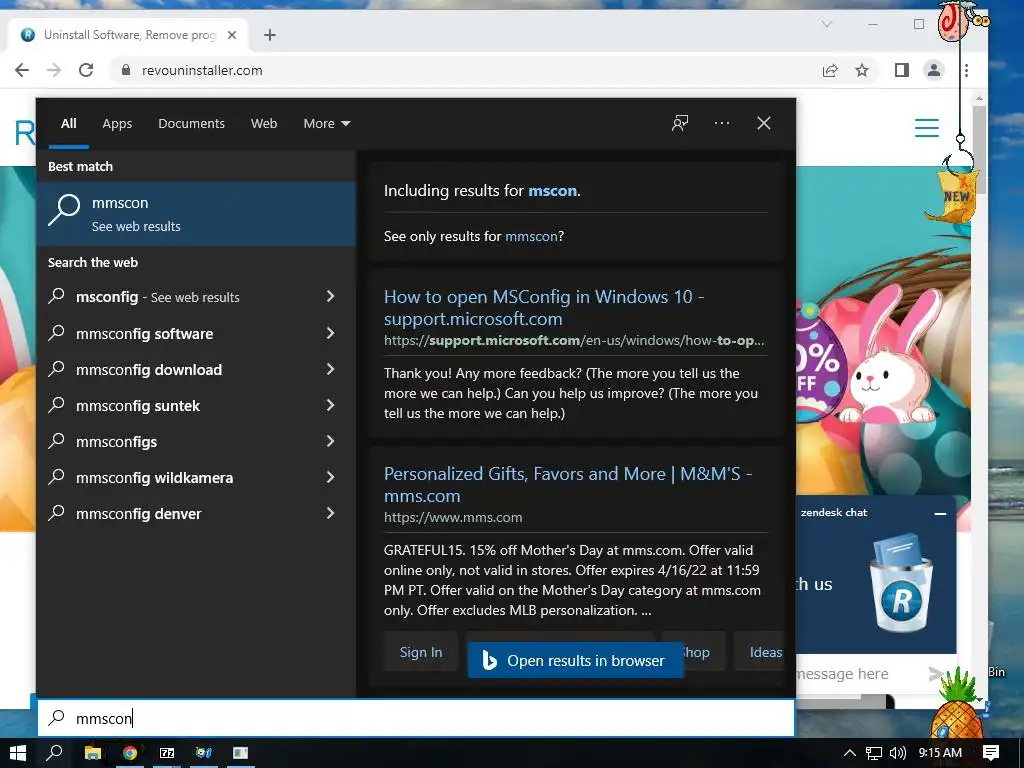The image size is (1024, 768).
Task: Click the taskbar search magnifier icon
Action: click(x=55, y=753)
